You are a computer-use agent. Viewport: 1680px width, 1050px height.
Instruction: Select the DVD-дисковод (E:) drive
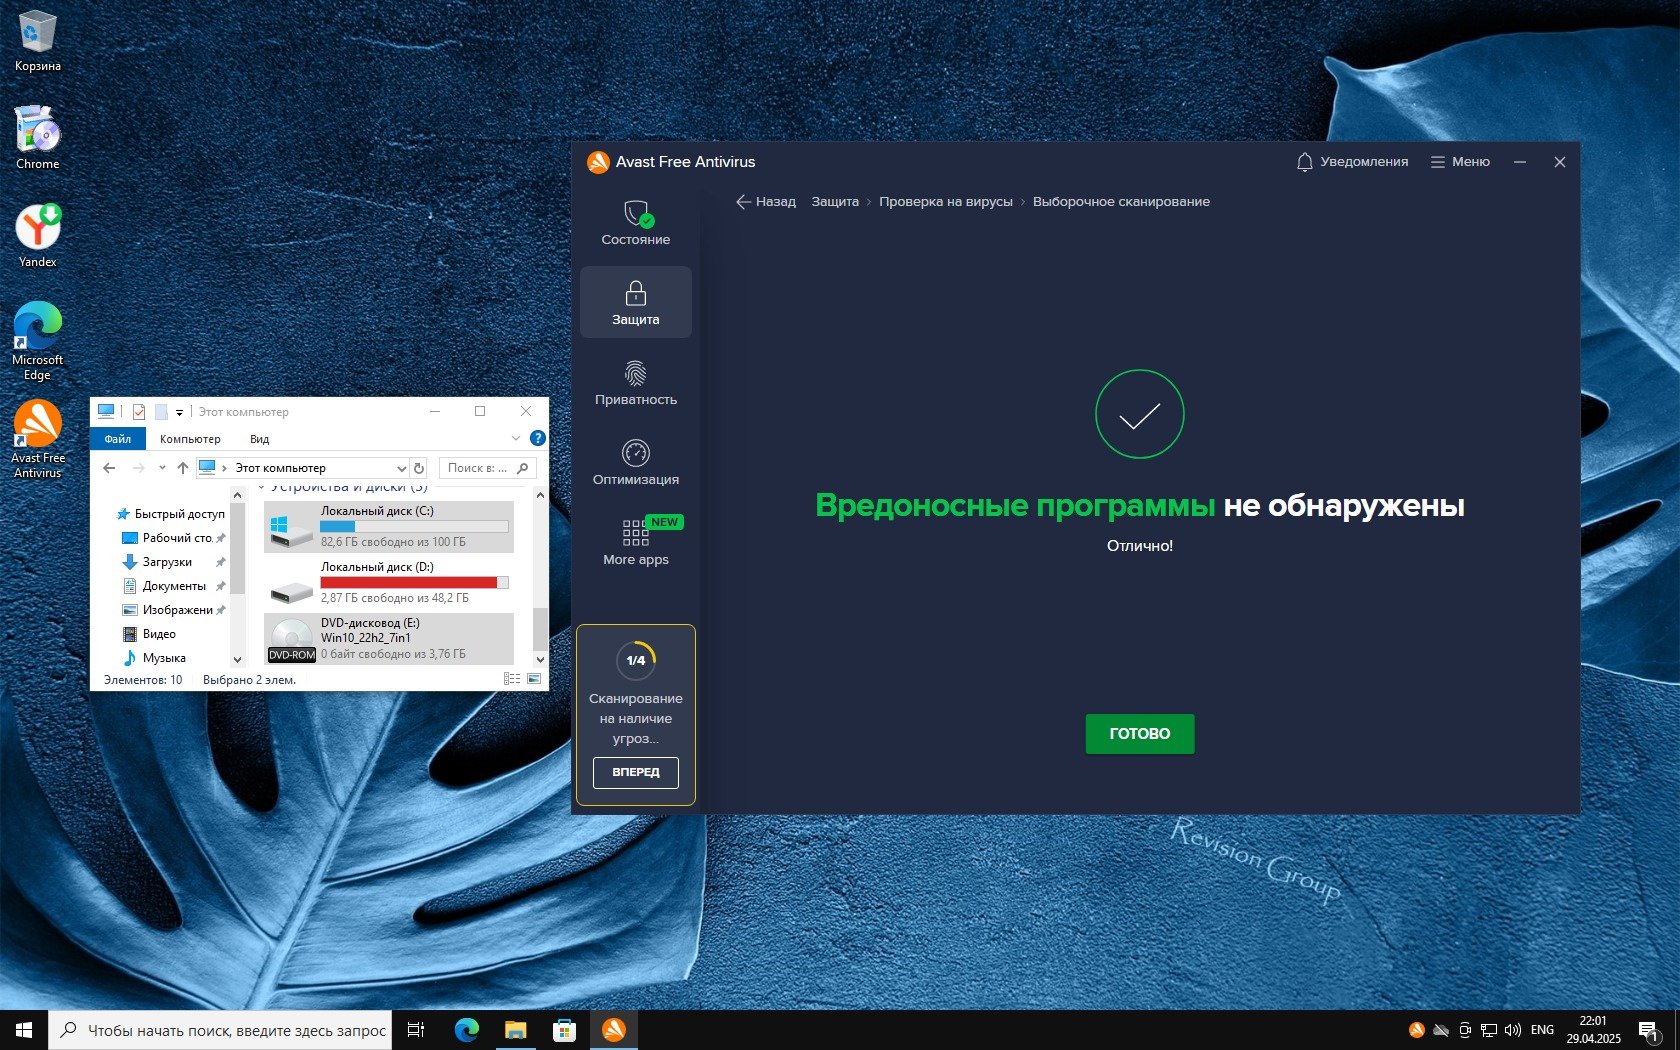click(x=389, y=638)
